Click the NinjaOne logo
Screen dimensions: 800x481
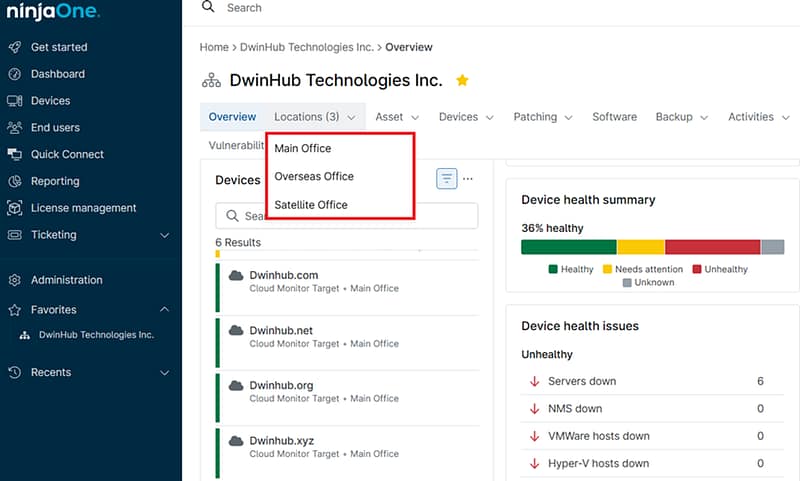[53, 11]
